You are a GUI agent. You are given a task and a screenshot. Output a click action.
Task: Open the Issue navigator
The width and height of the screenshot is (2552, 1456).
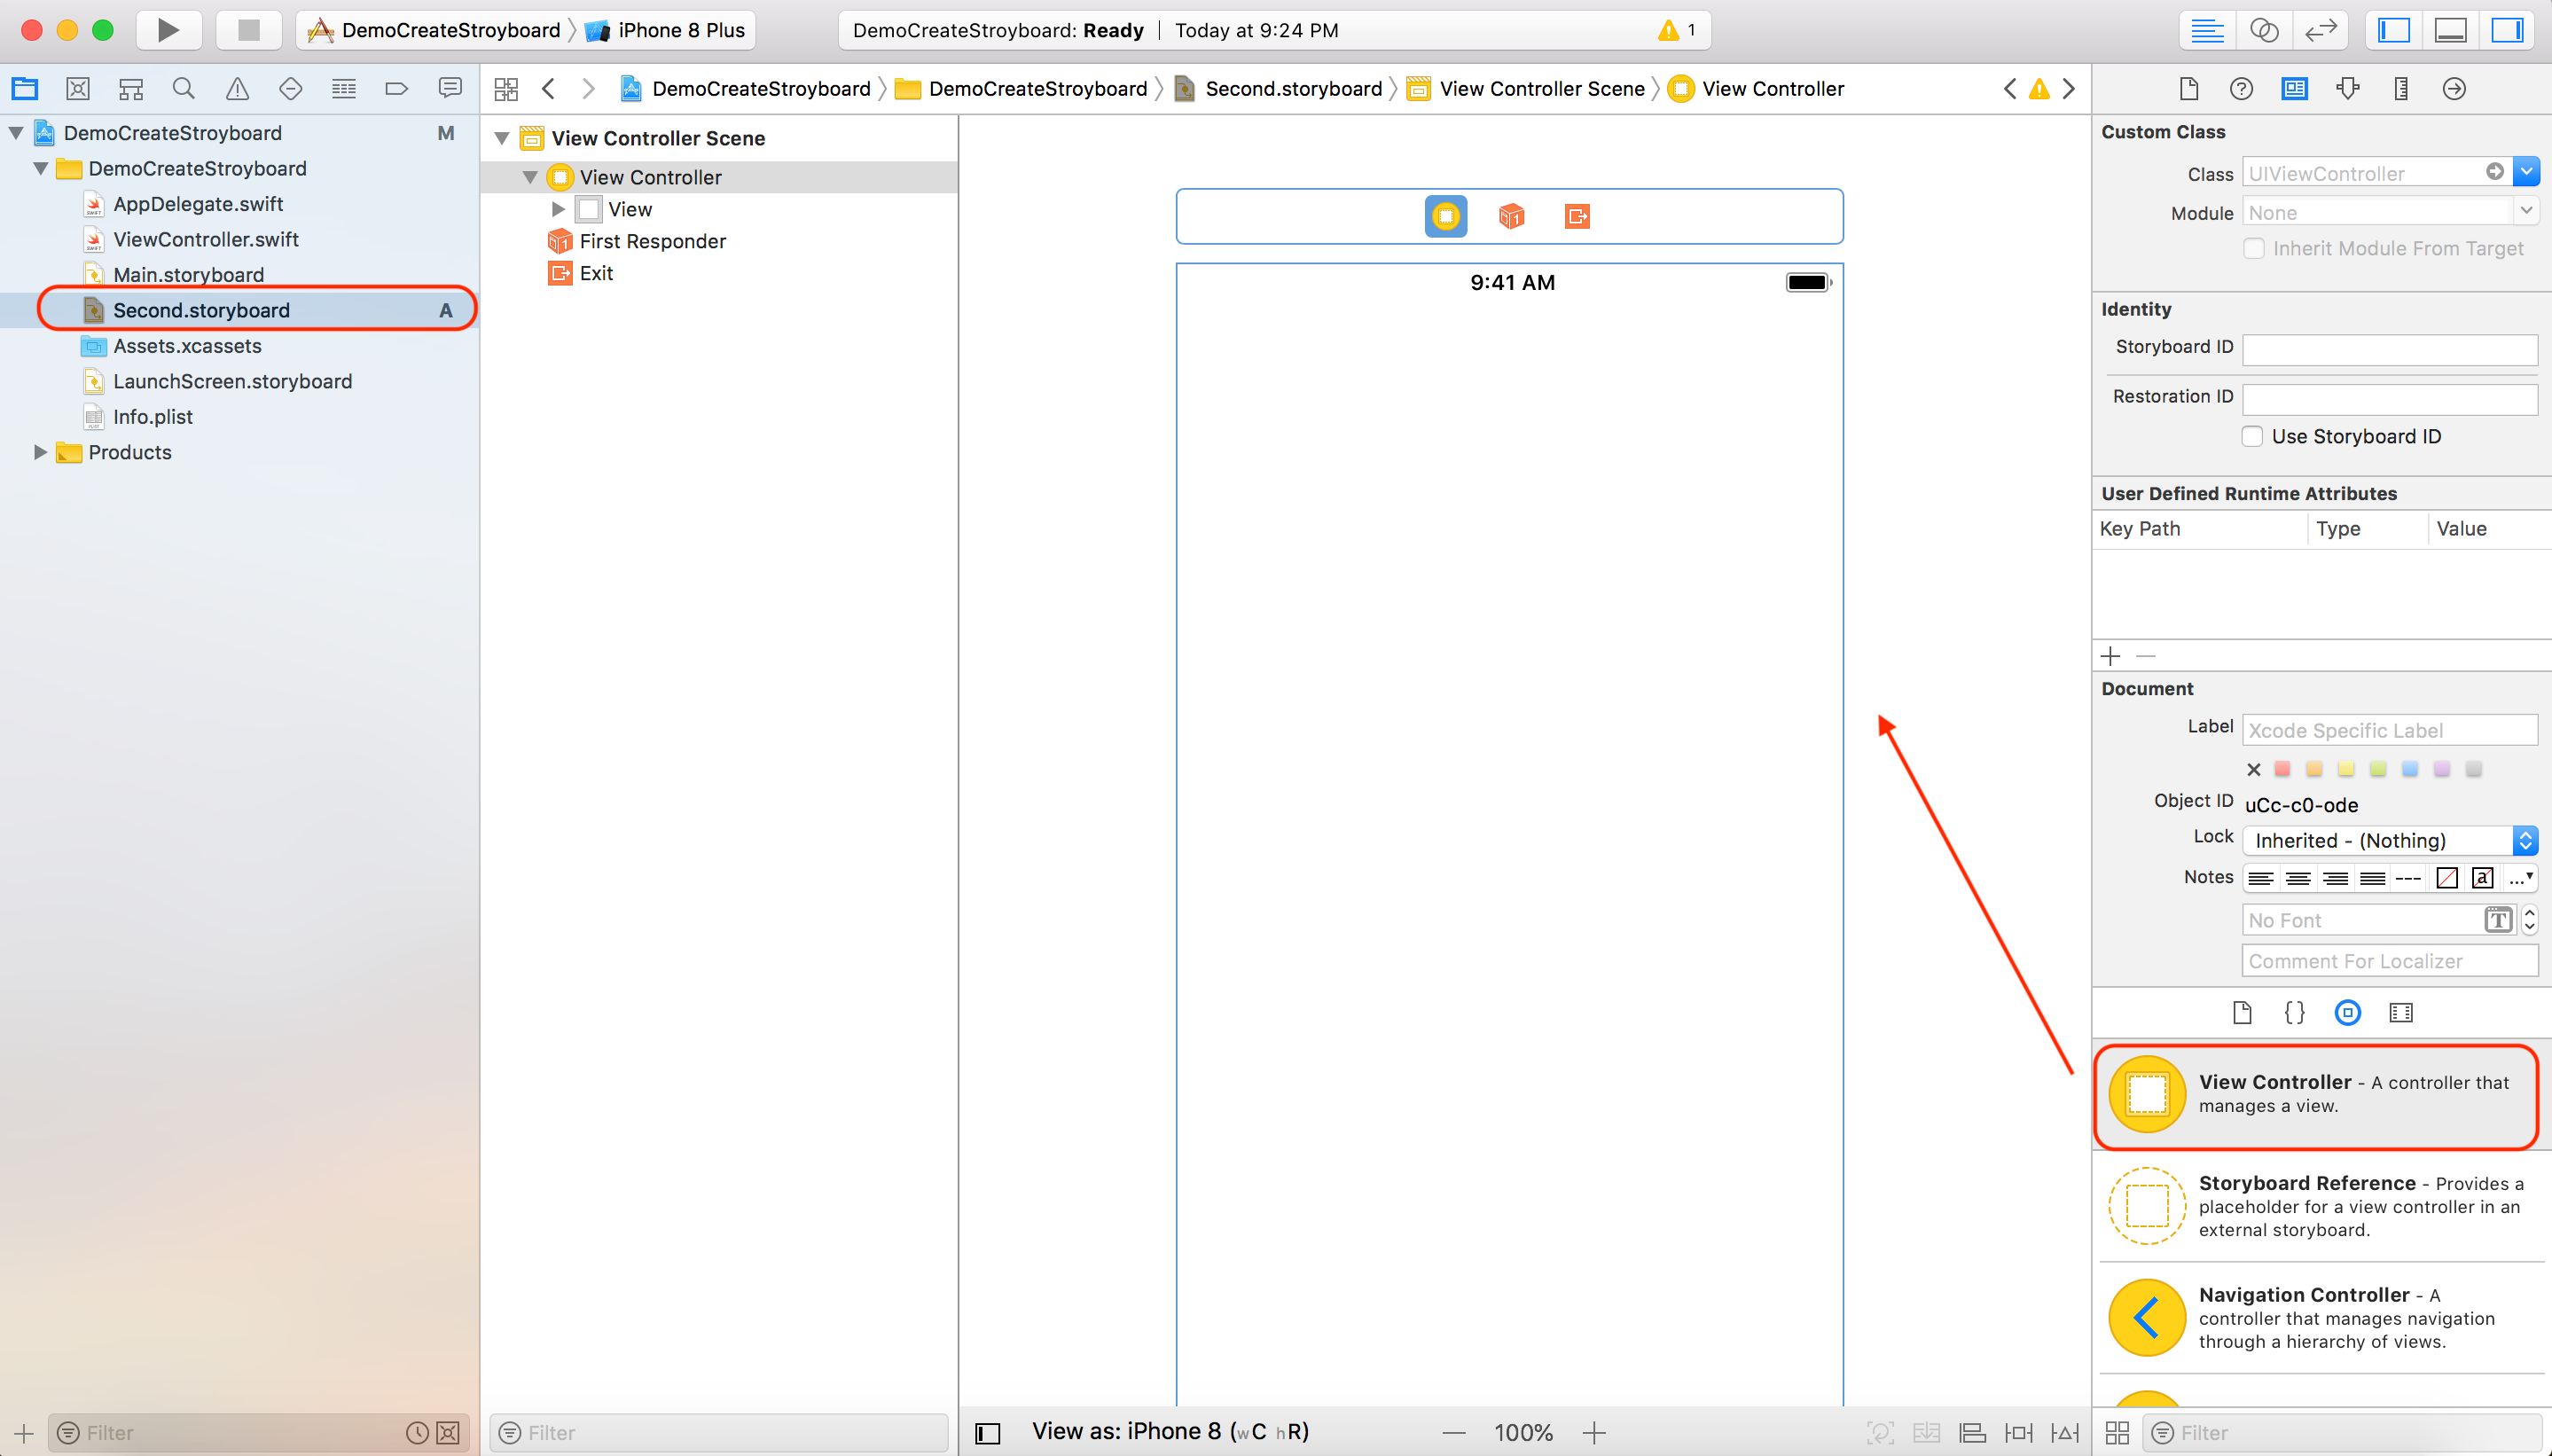pos(236,88)
